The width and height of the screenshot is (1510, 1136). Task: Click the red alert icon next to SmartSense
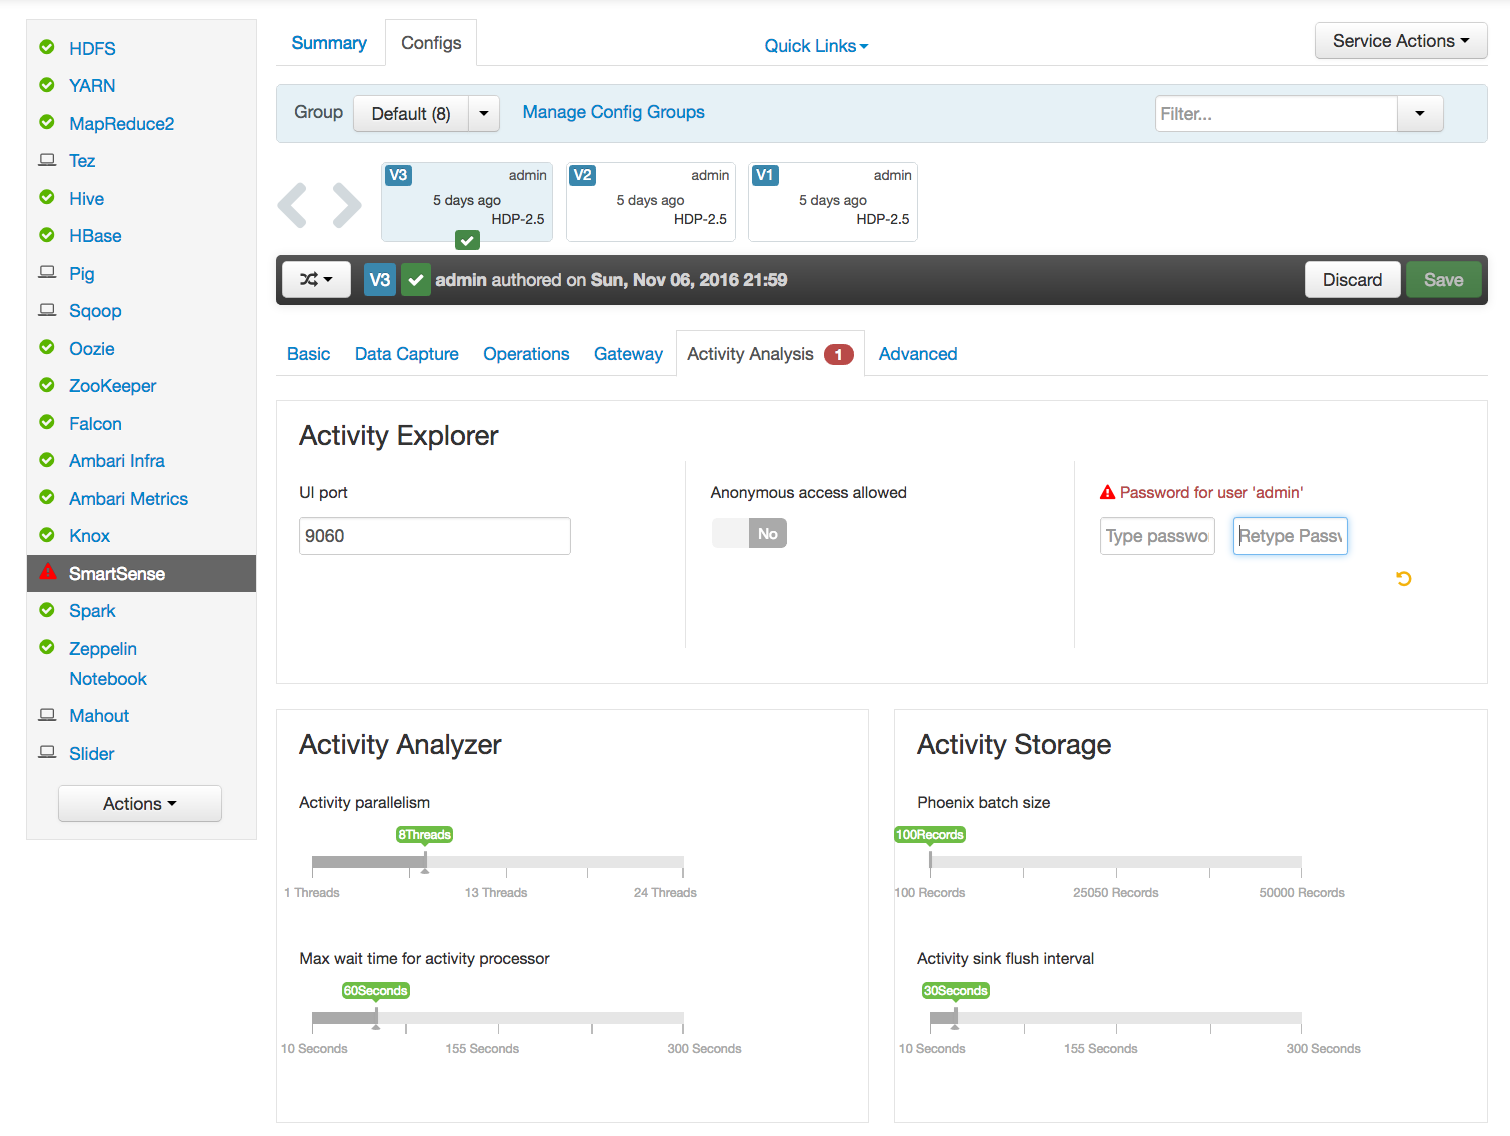click(47, 573)
